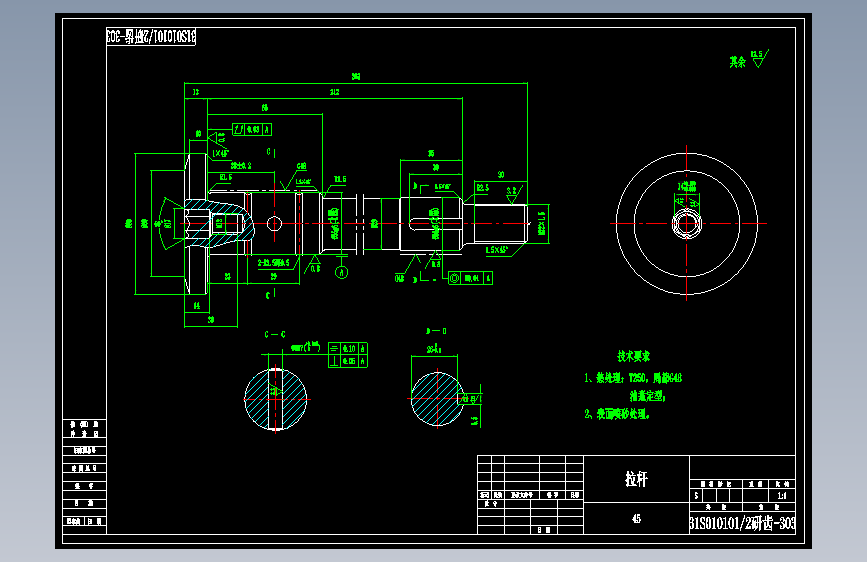Select the D—D section view label
The image size is (867, 562).
pyautogui.click(x=436, y=331)
